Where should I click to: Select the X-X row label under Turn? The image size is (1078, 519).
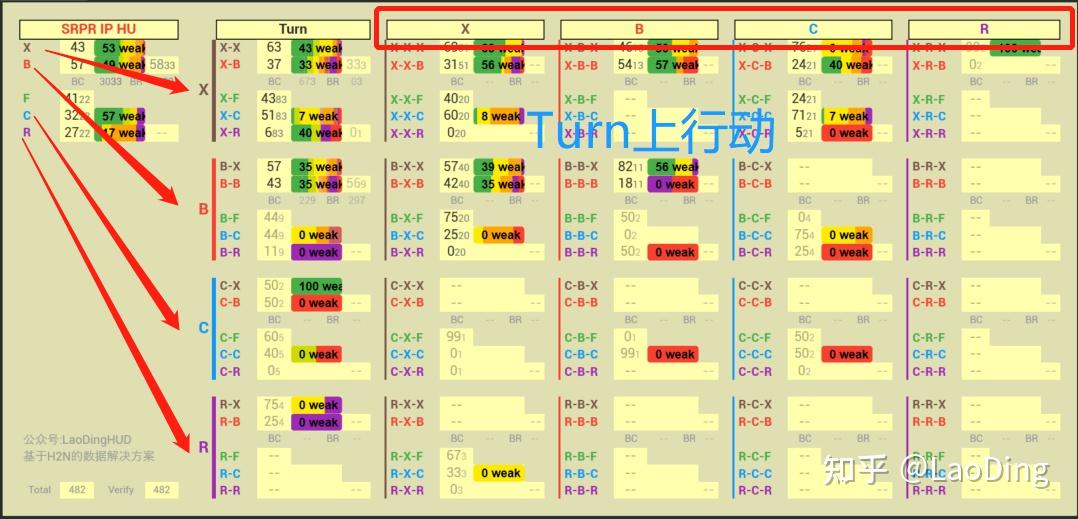pos(230,48)
